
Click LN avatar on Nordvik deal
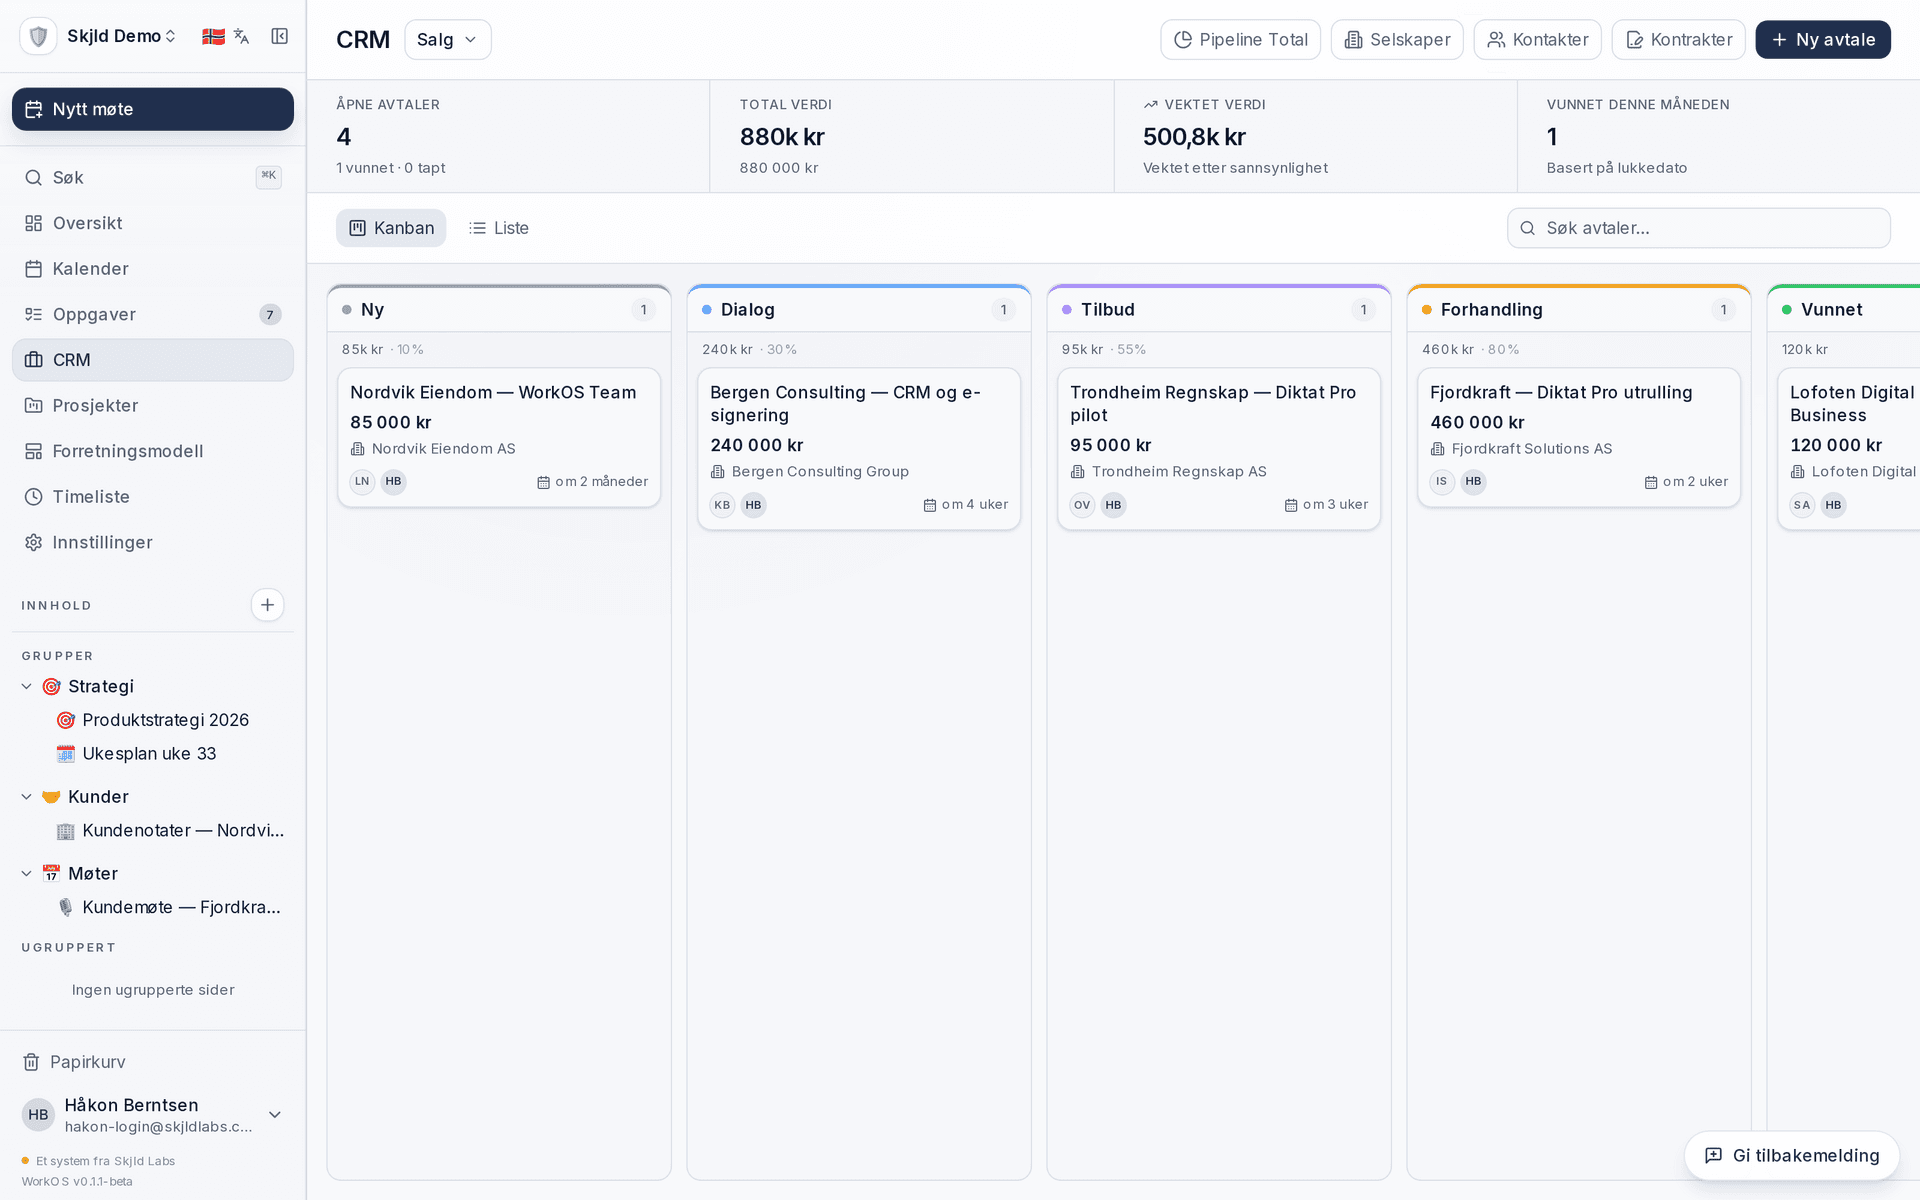(362, 482)
